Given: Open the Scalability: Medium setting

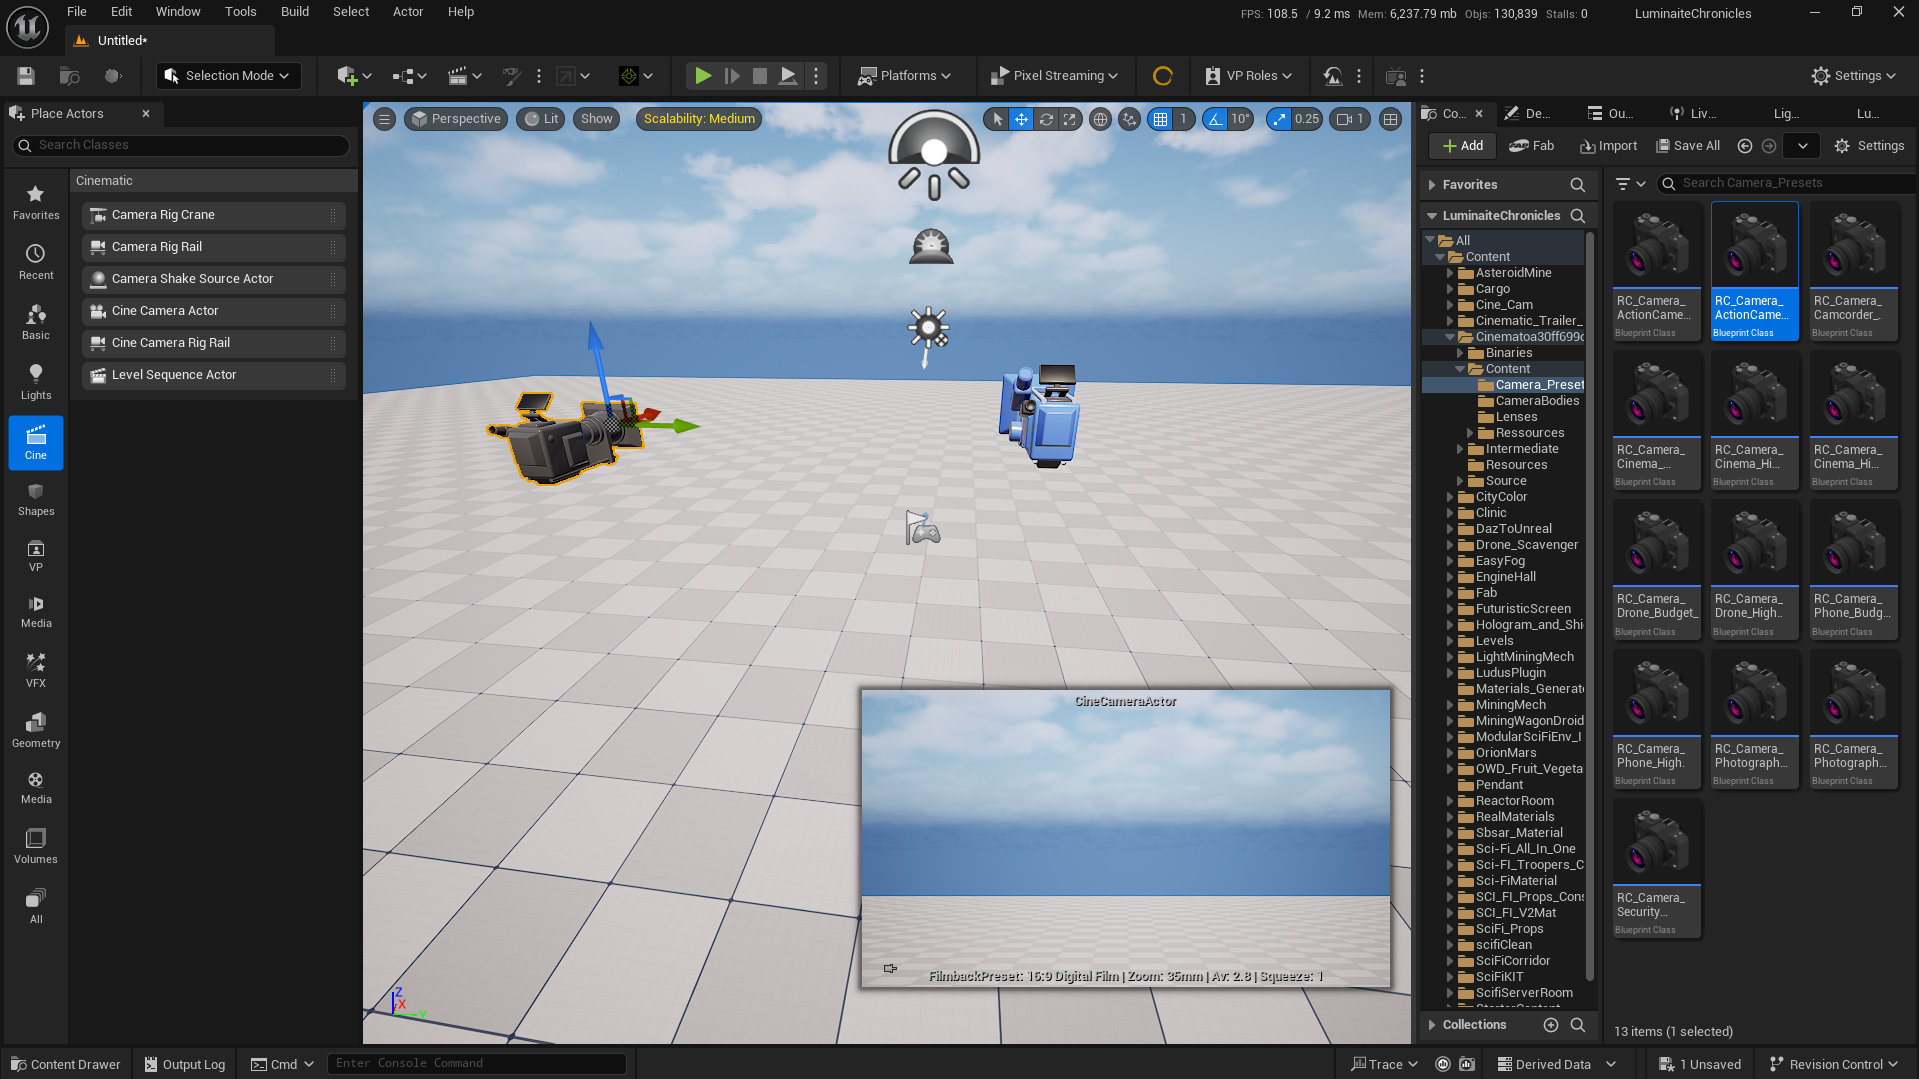Looking at the screenshot, I should pos(699,119).
